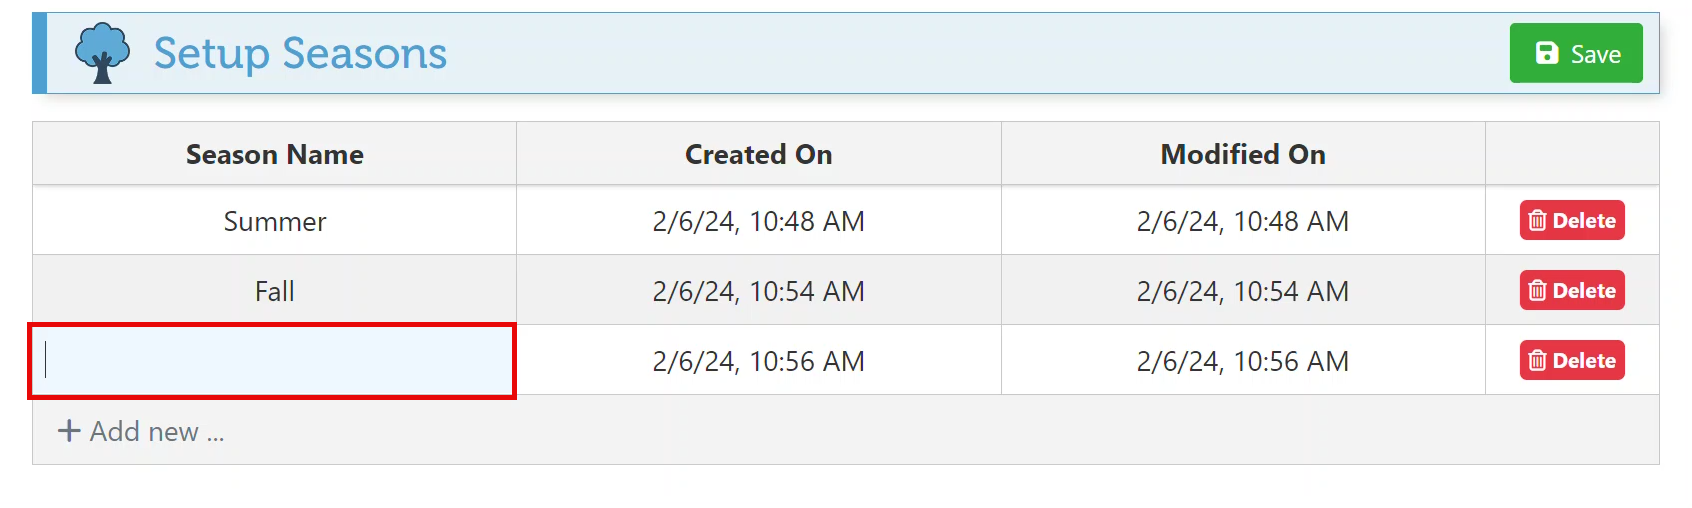Click the 10:56 AM Created On cell
Screen dimensions: 1692x508
[x=758, y=361]
